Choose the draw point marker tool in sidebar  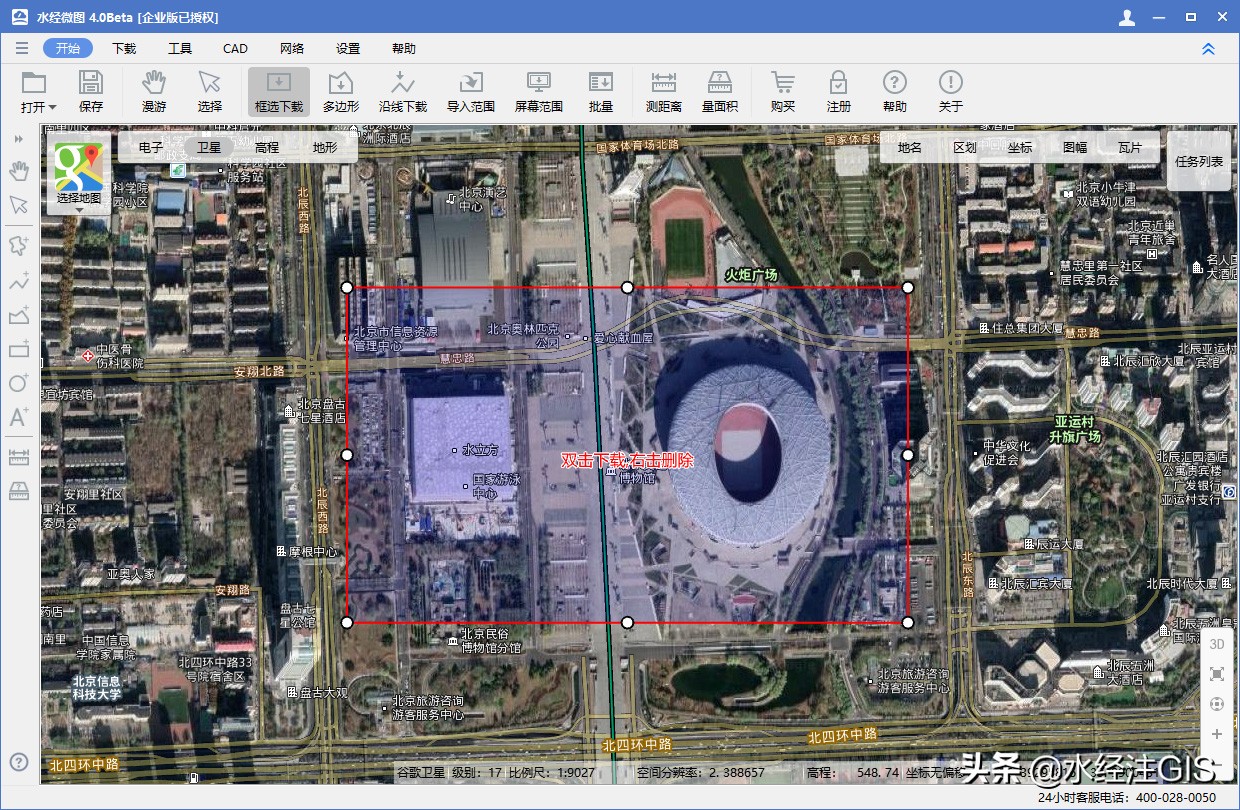(x=19, y=245)
